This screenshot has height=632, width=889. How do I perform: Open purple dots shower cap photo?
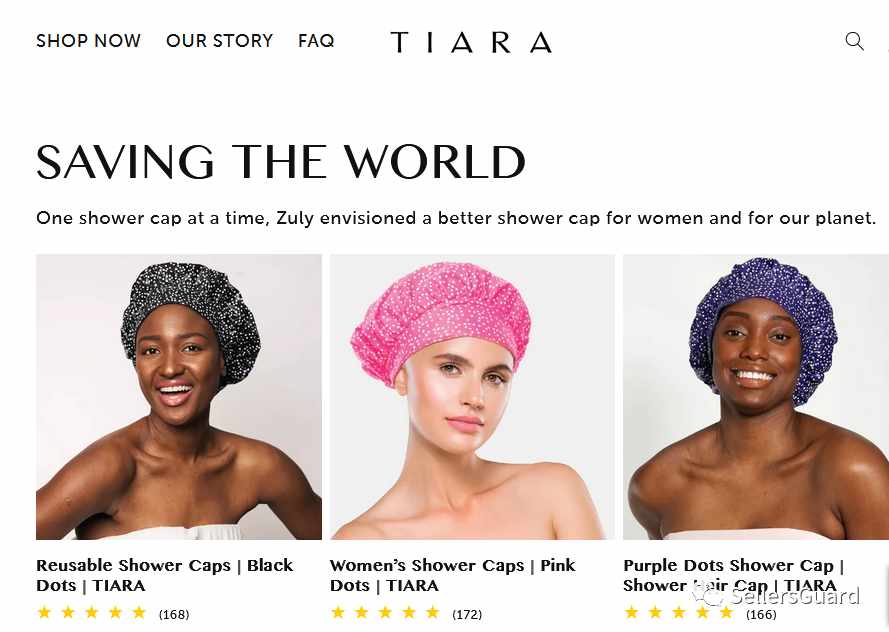point(756,397)
